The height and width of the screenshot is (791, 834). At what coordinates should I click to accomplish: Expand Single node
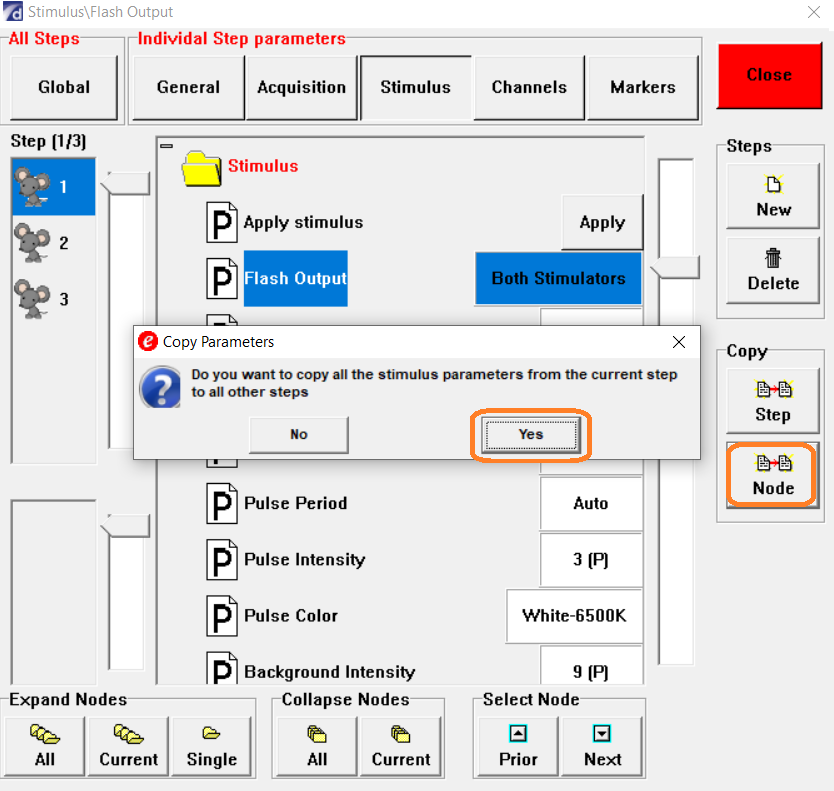click(x=212, y=746)
